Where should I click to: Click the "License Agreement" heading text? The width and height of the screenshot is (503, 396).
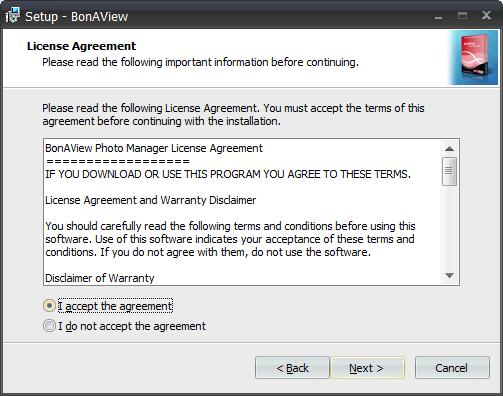[x=81, y=46]
